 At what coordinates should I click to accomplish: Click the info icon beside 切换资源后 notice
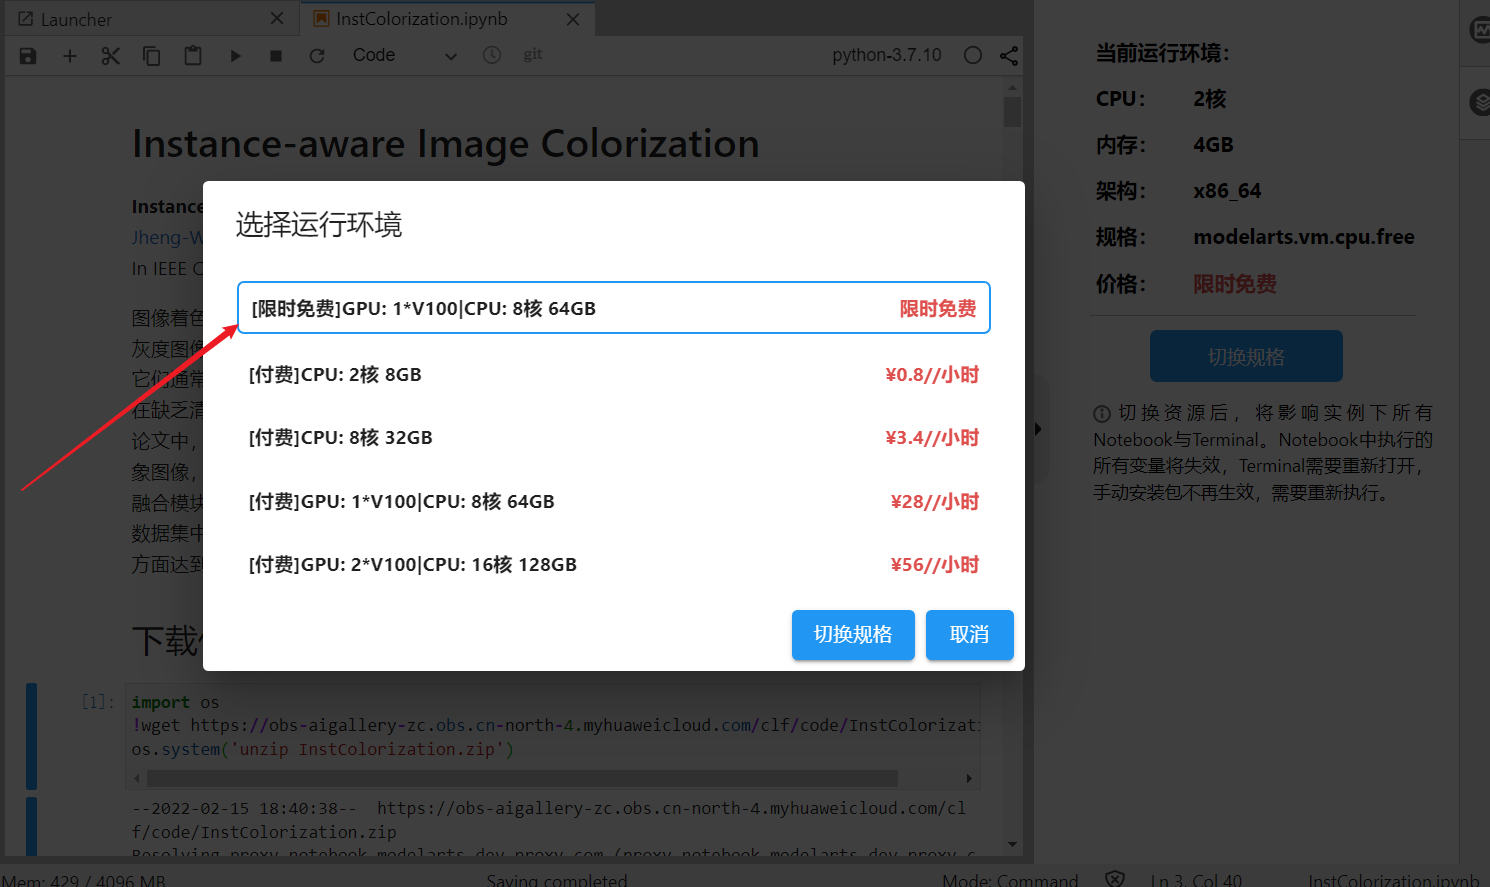pyautogui.click(x=1102, y=414)
